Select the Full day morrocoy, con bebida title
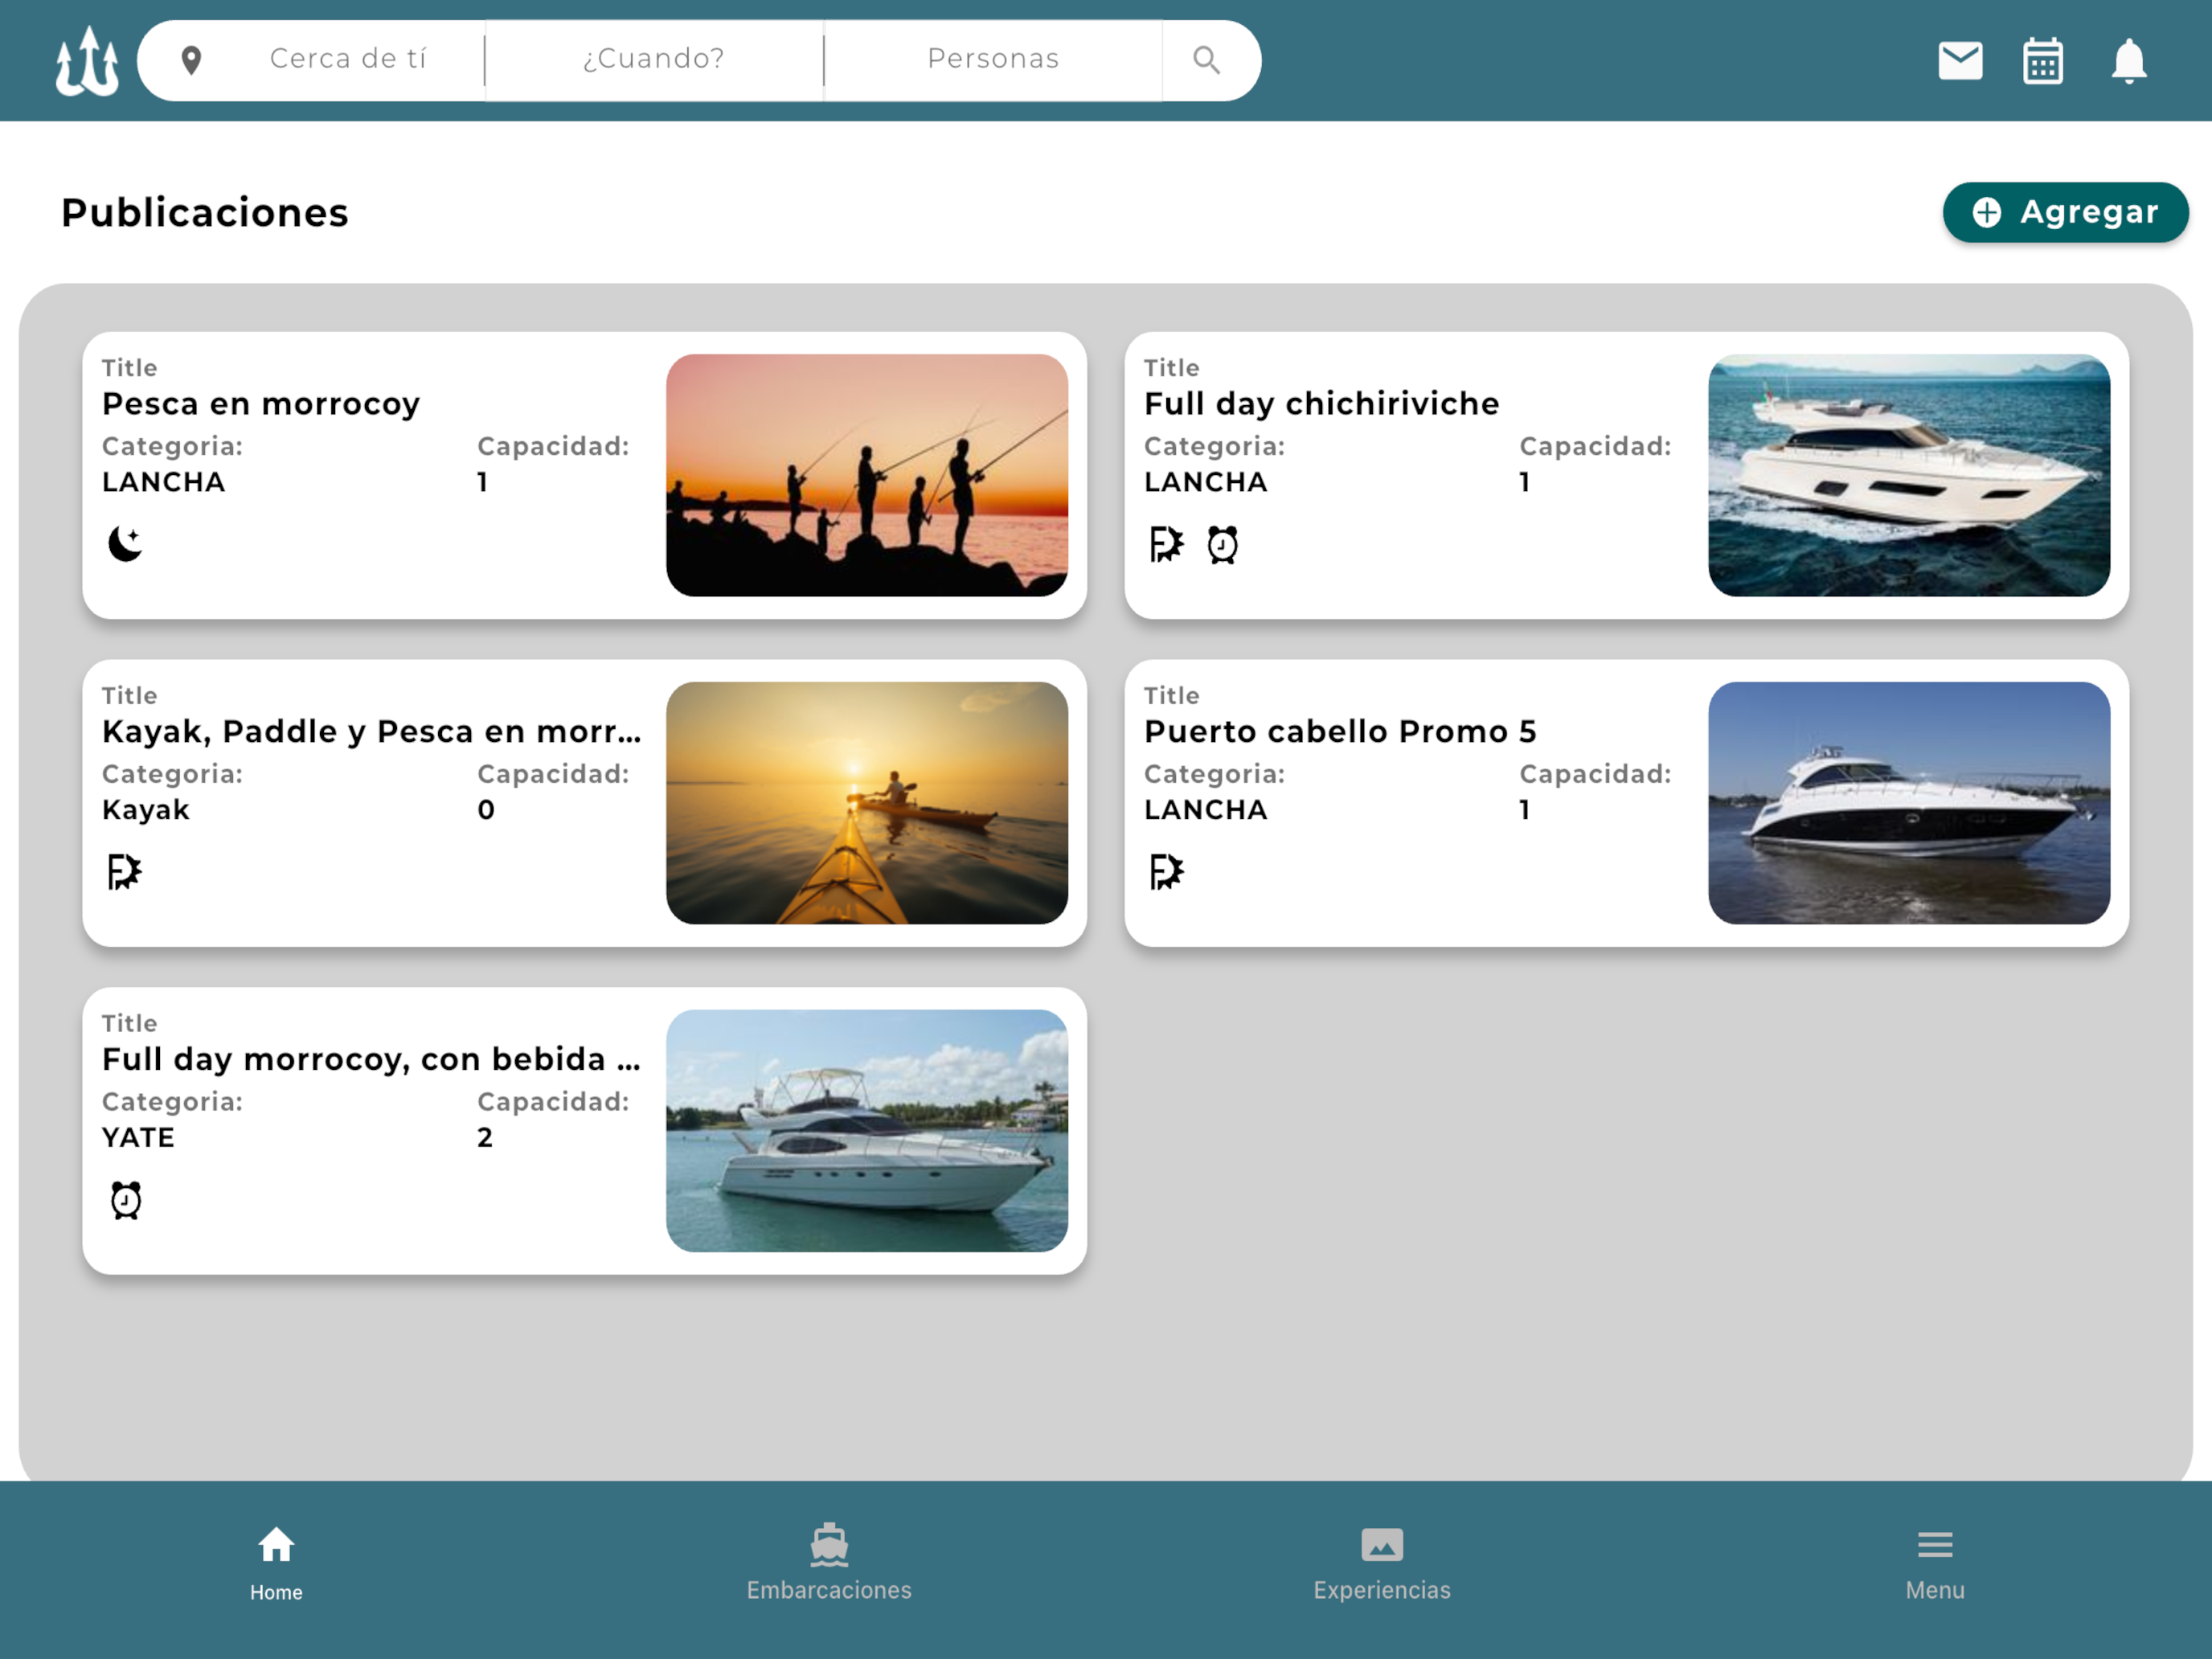2212x1659 pixels. click(x=372, y=1059)
